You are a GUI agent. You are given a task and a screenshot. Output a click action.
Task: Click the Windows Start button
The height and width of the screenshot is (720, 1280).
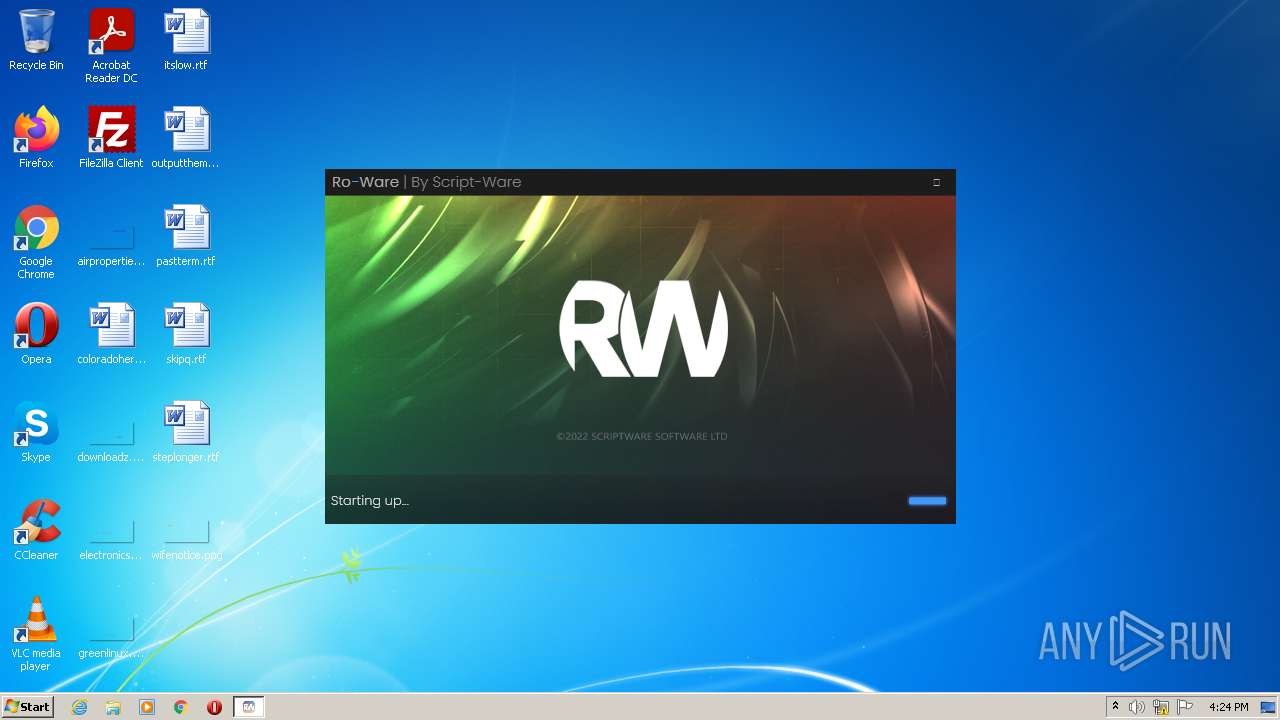click(x=27, y=706)
